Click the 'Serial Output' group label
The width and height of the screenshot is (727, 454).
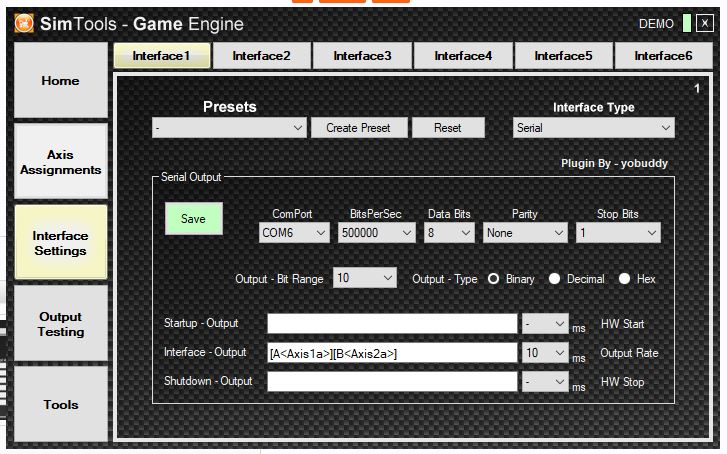tap(191, 177)
